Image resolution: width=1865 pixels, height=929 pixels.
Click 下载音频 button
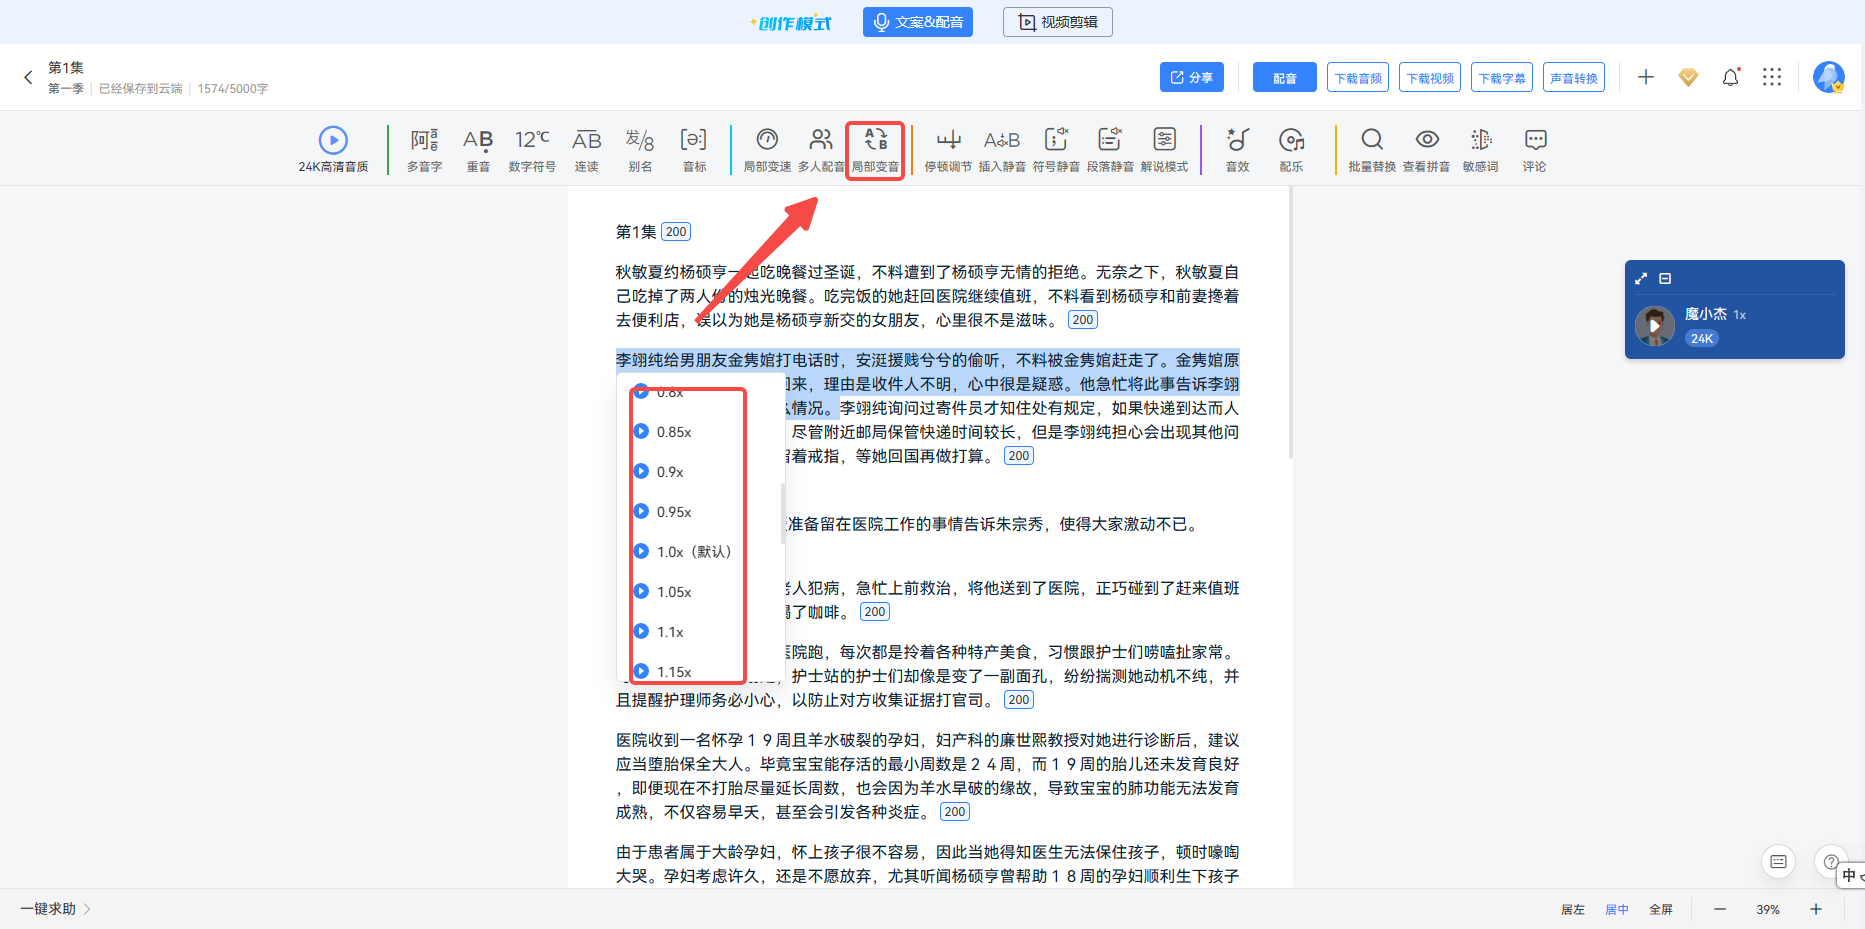(x=1358, y=77)
